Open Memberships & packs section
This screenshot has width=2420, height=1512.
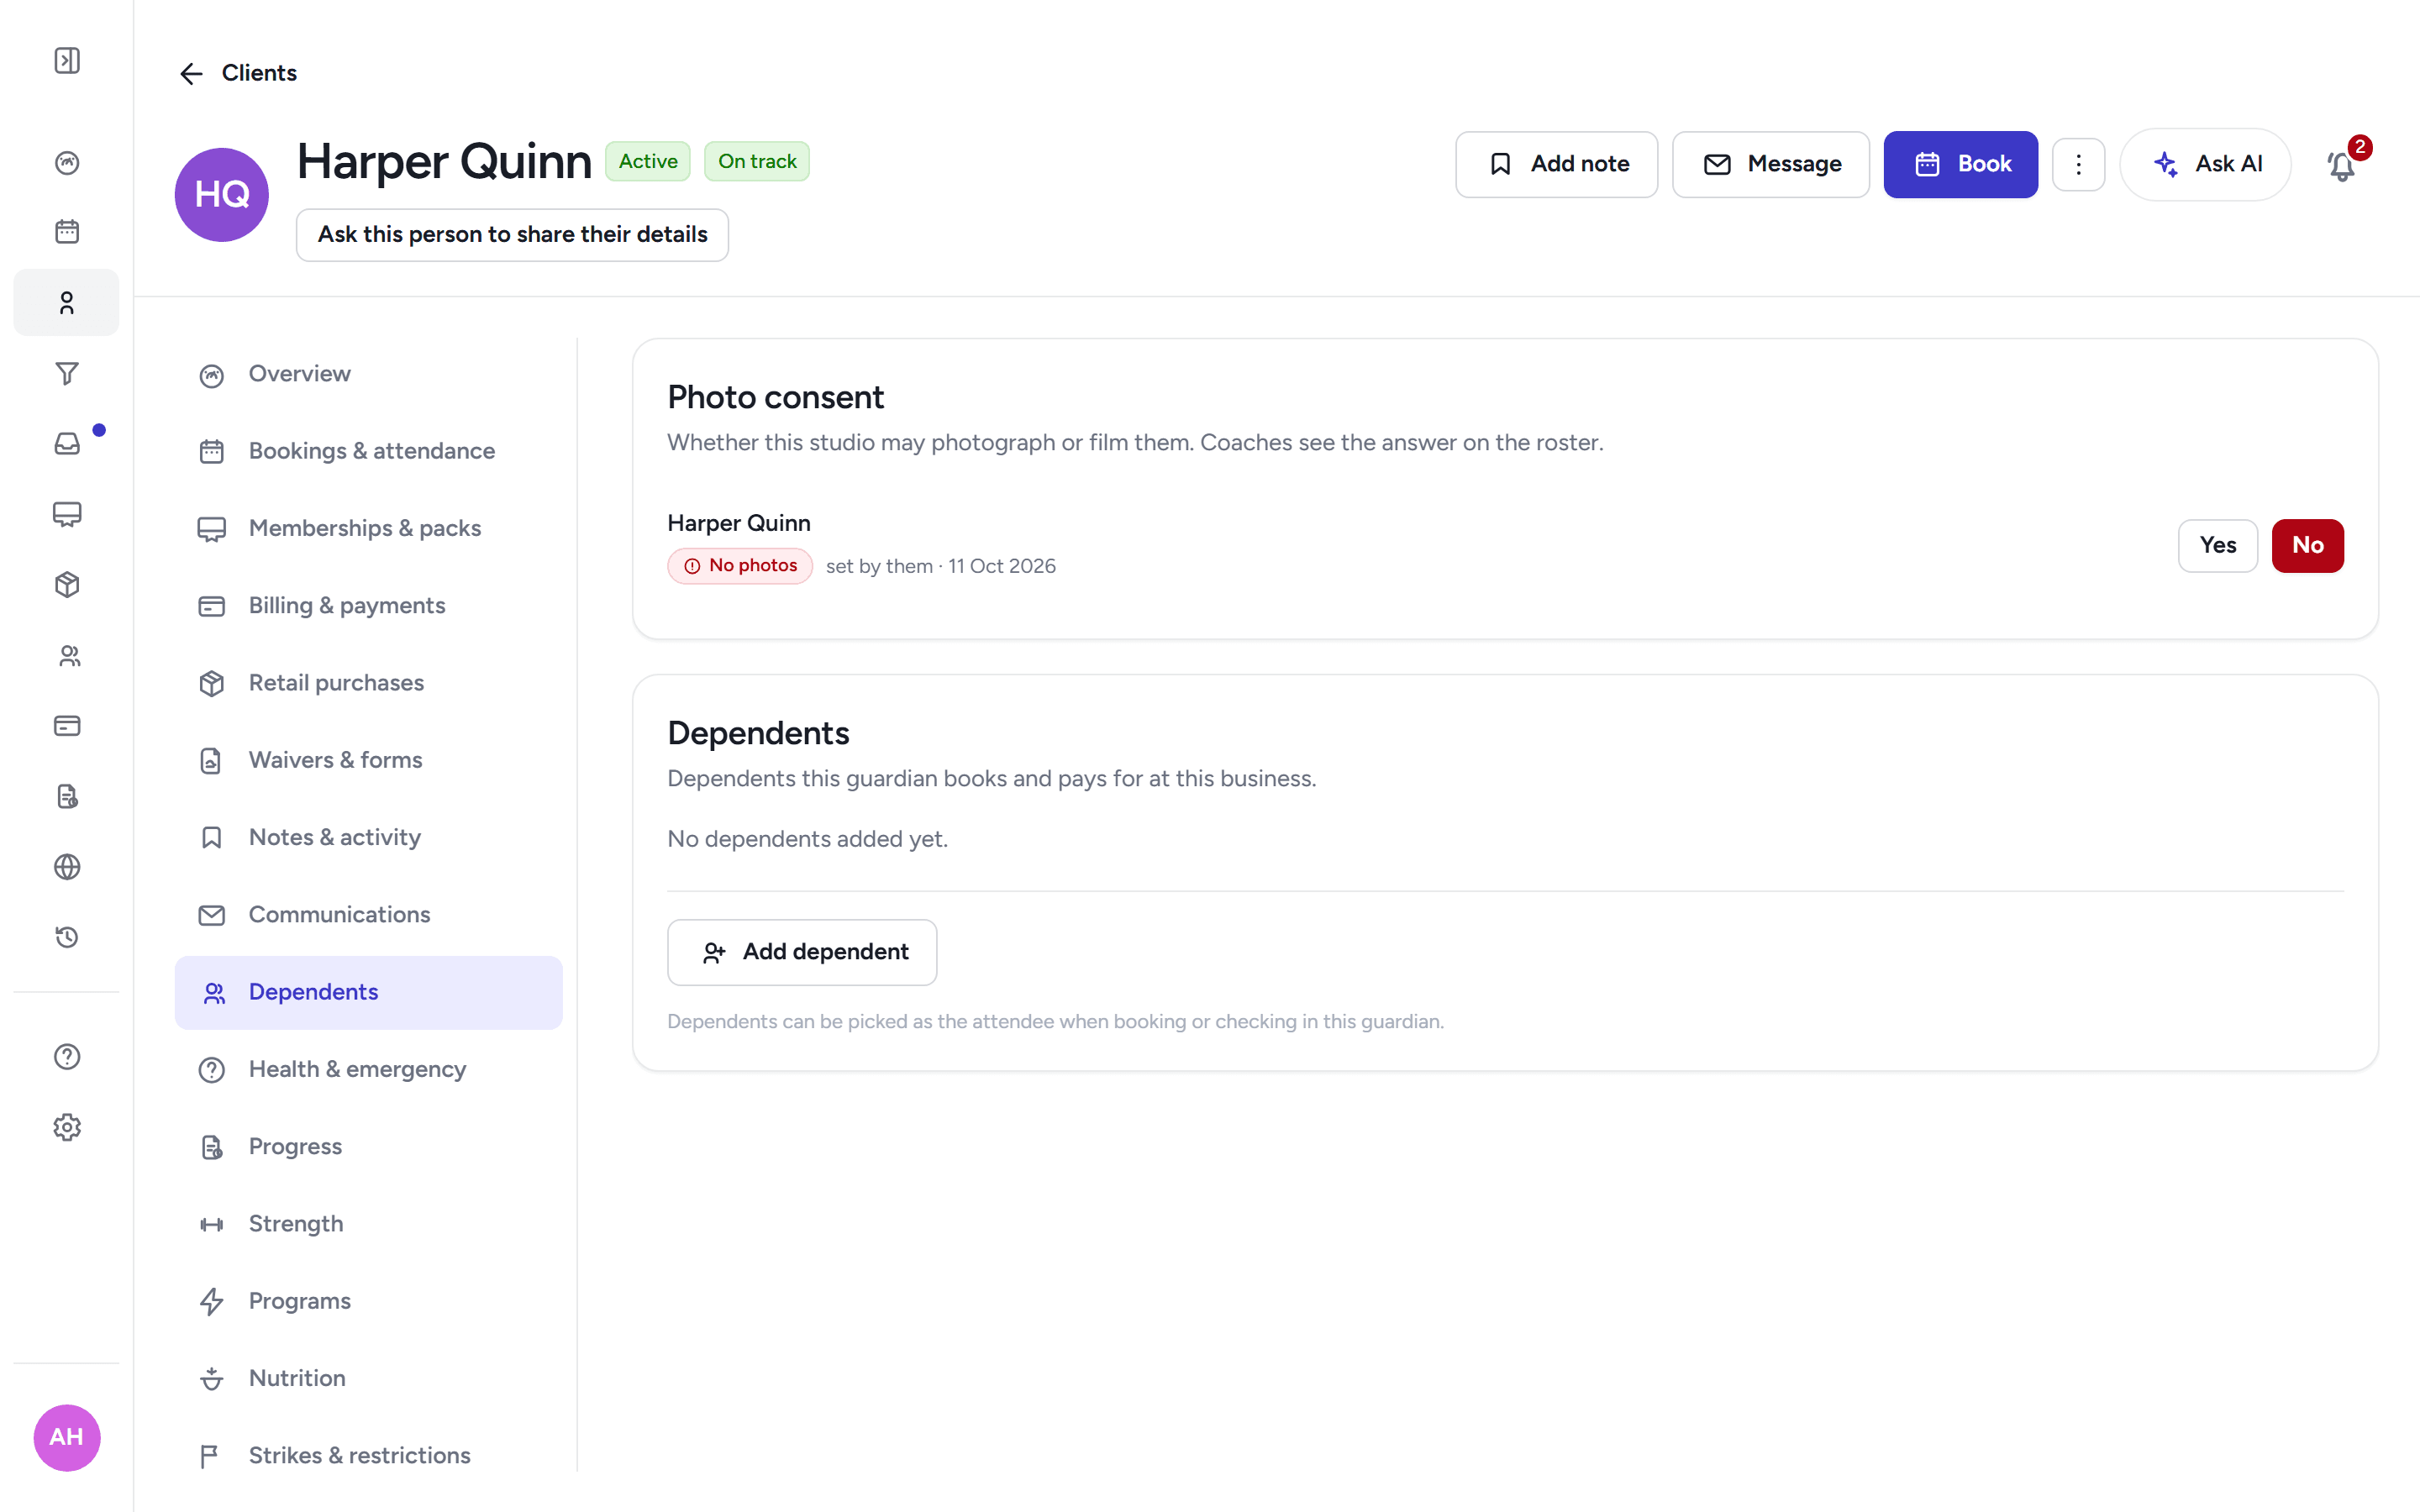[368, 528]
